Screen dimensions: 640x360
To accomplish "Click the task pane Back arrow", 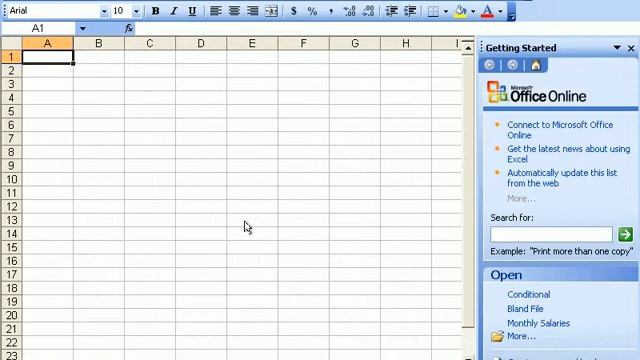I will pos(490,65).
